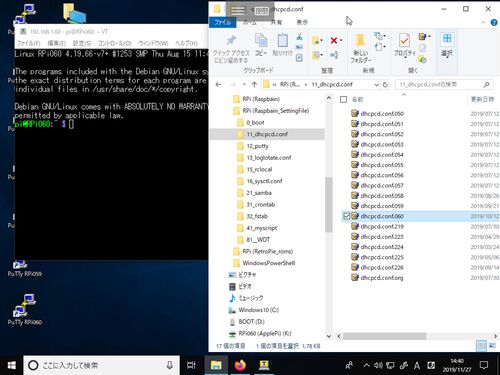The height and width of the screenshot is (375, 500).
Task: Pin to Quick Access in Explorer ribbon
Action: (x=231, y=49)
